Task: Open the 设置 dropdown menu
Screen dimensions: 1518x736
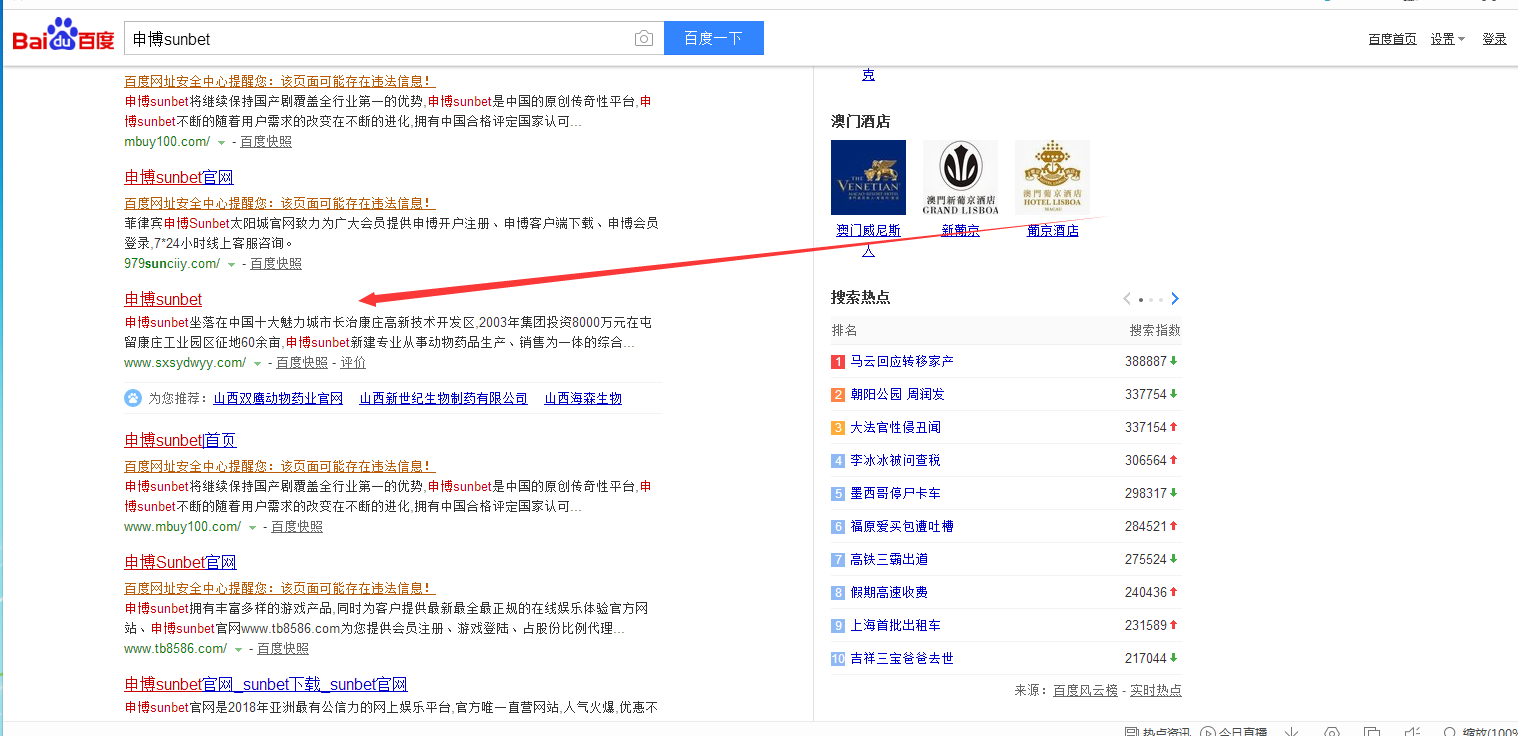Action: pos(1447,39)
